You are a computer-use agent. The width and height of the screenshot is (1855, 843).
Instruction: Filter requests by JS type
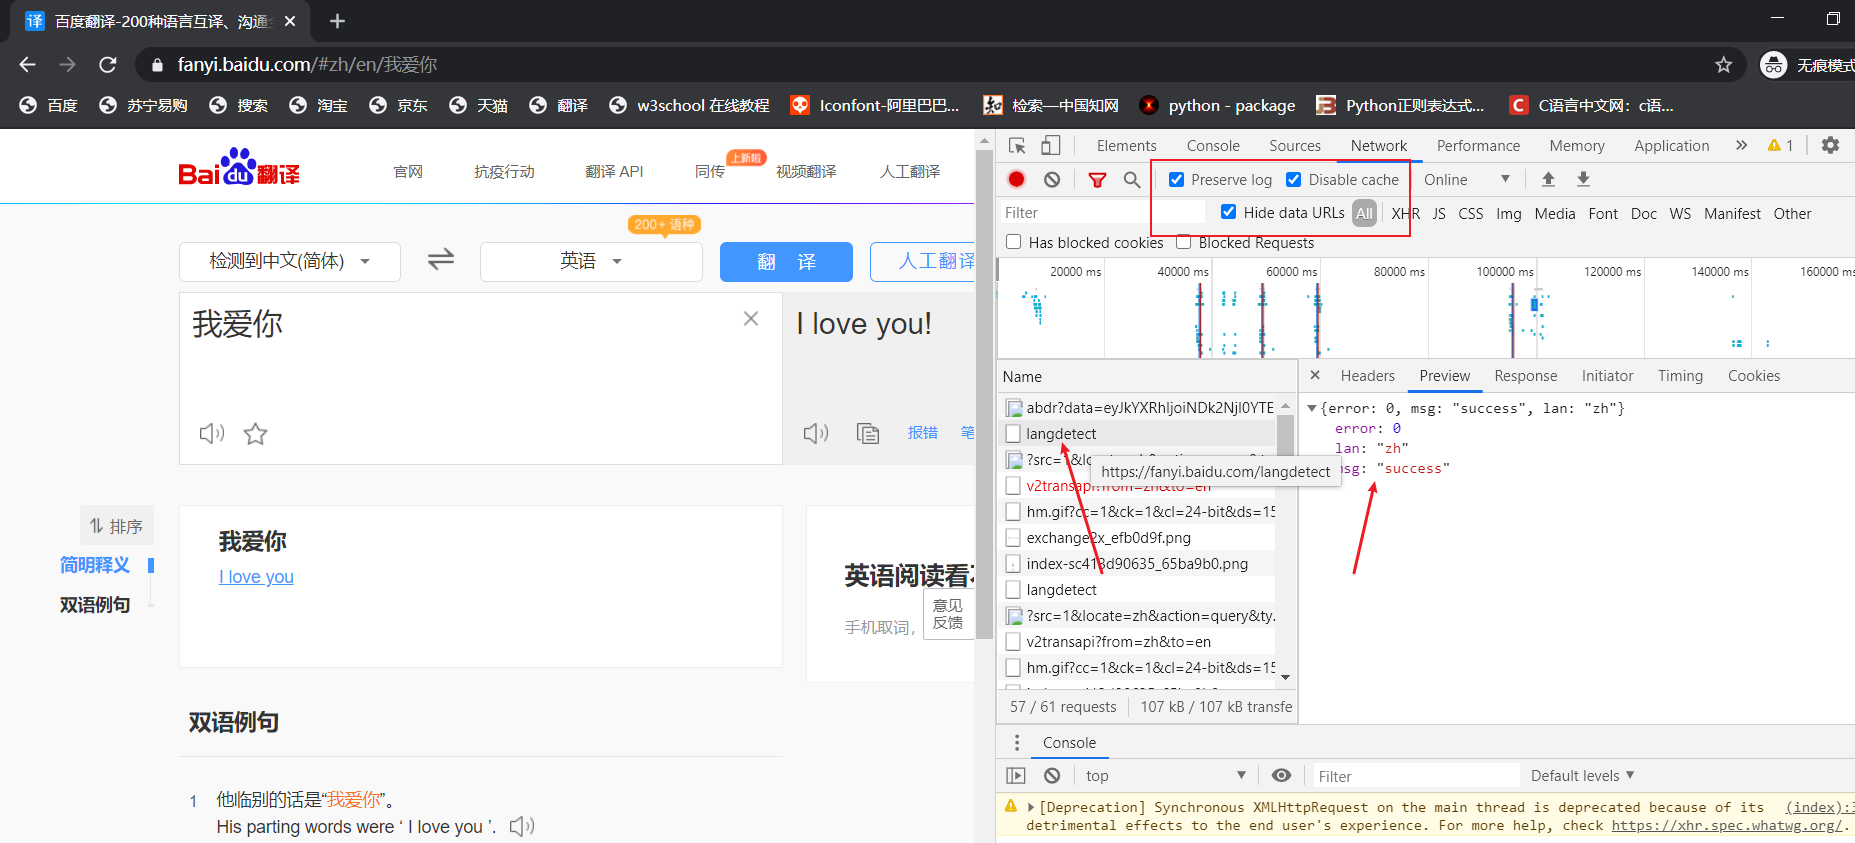click(x=1439, y=213)
